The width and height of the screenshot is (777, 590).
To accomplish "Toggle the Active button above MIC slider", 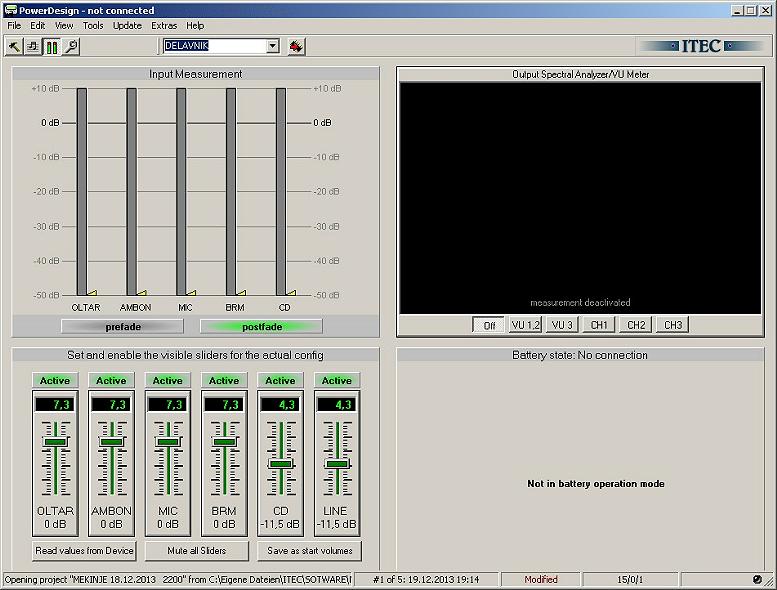I will click(167, 380).
